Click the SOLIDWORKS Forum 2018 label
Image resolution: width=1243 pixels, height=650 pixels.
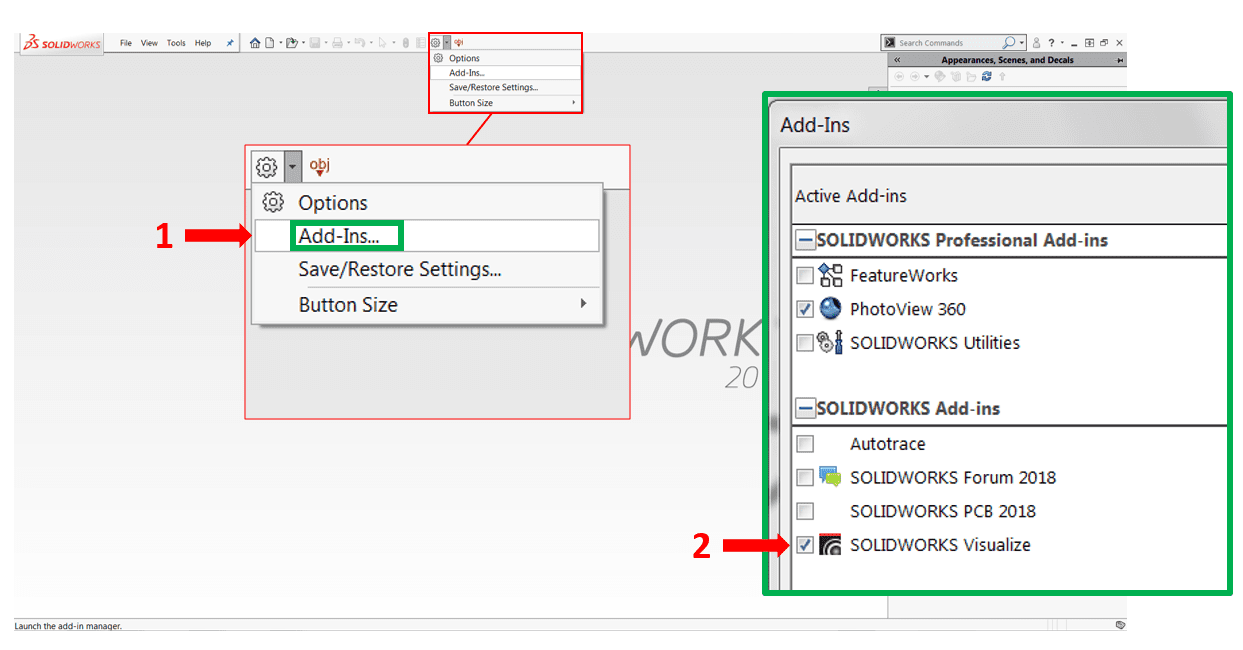coord(953,478)
